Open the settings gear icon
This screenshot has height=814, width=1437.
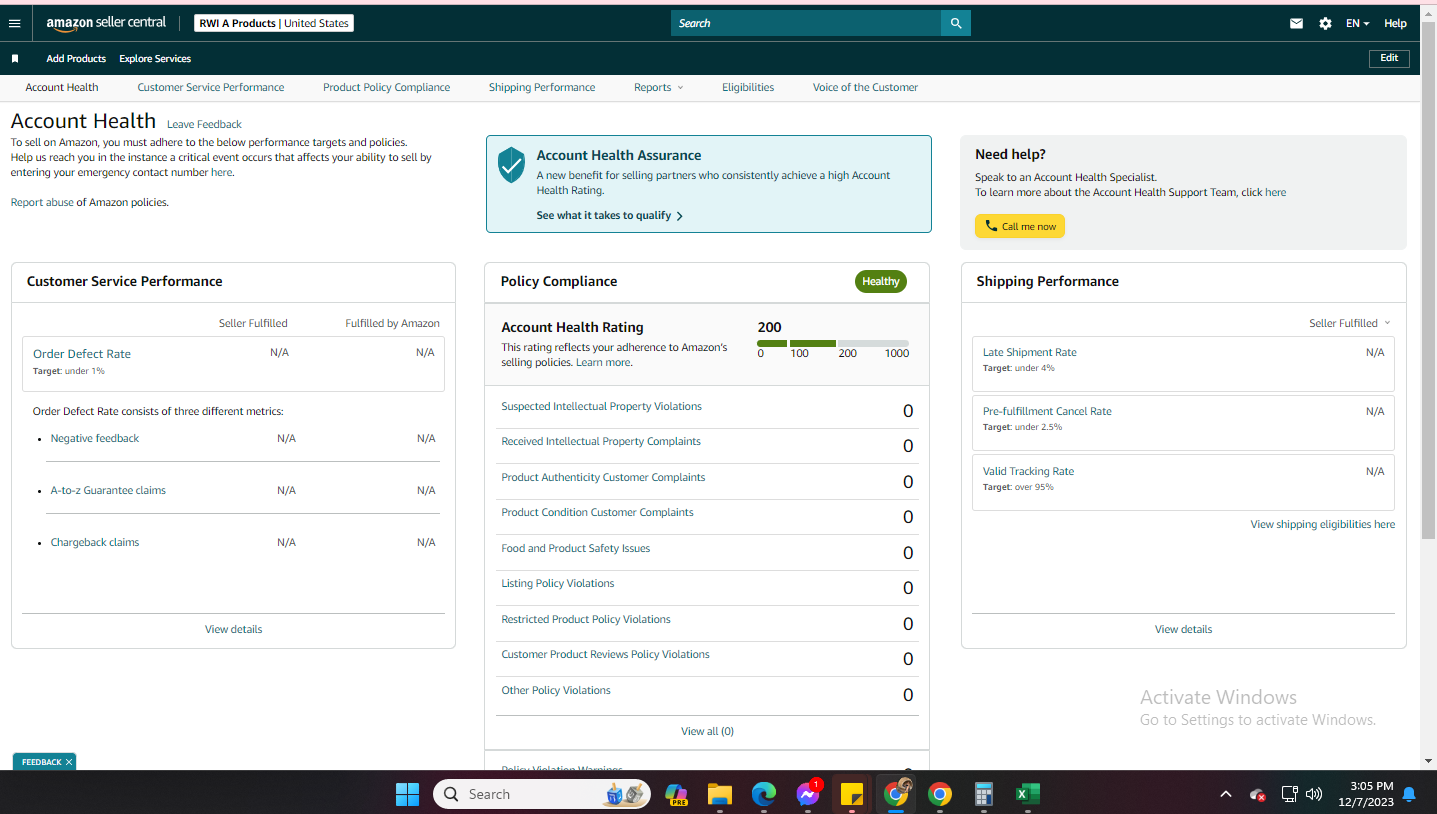pos(1325,23)
